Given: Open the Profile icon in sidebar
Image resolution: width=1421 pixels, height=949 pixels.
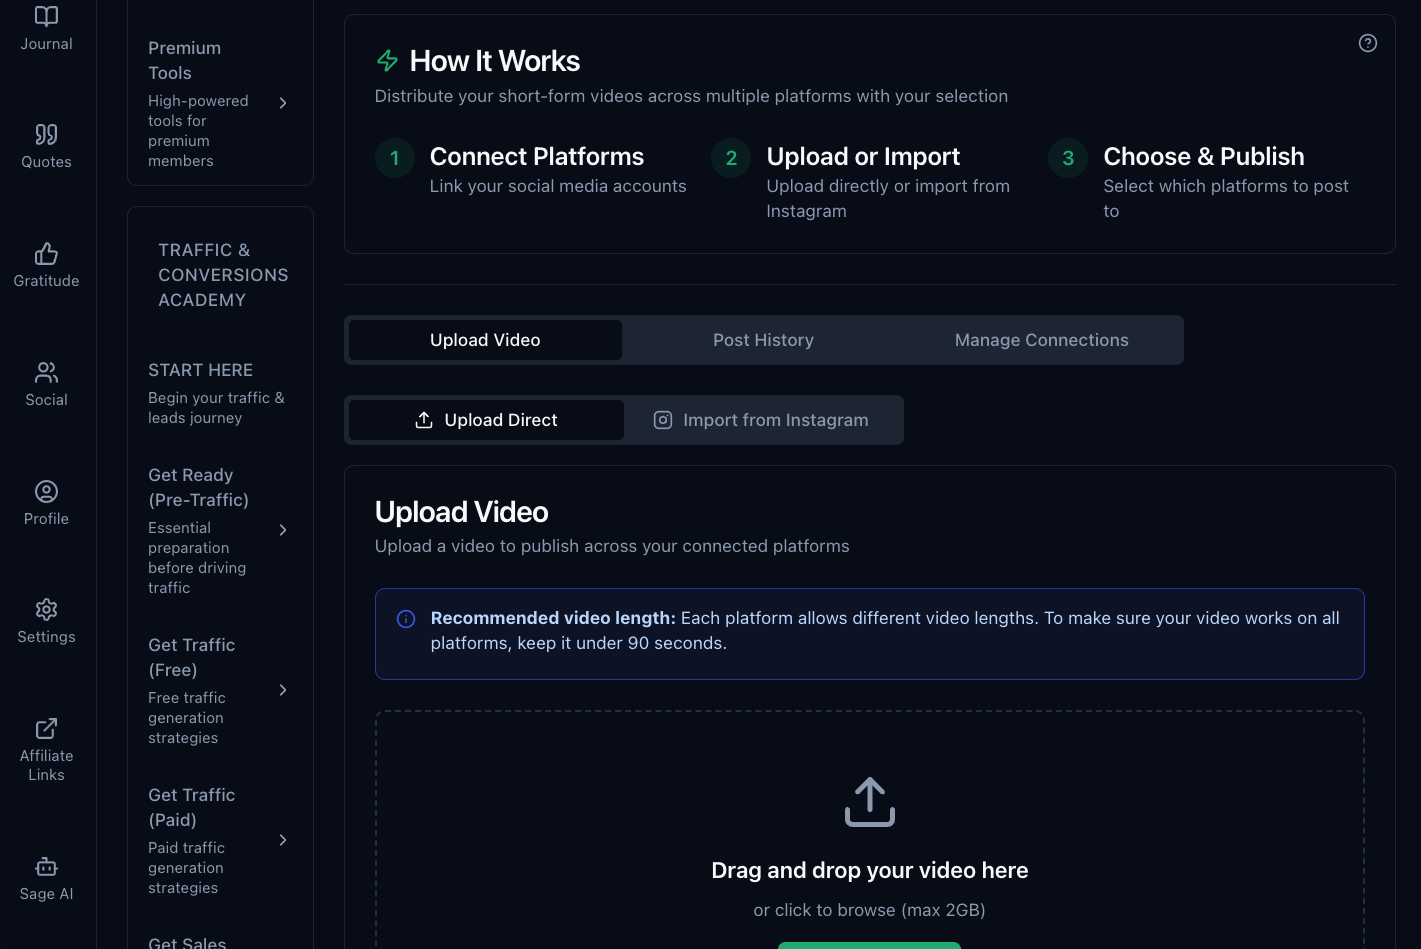Looking at the screenshot, I should [46, 492].
